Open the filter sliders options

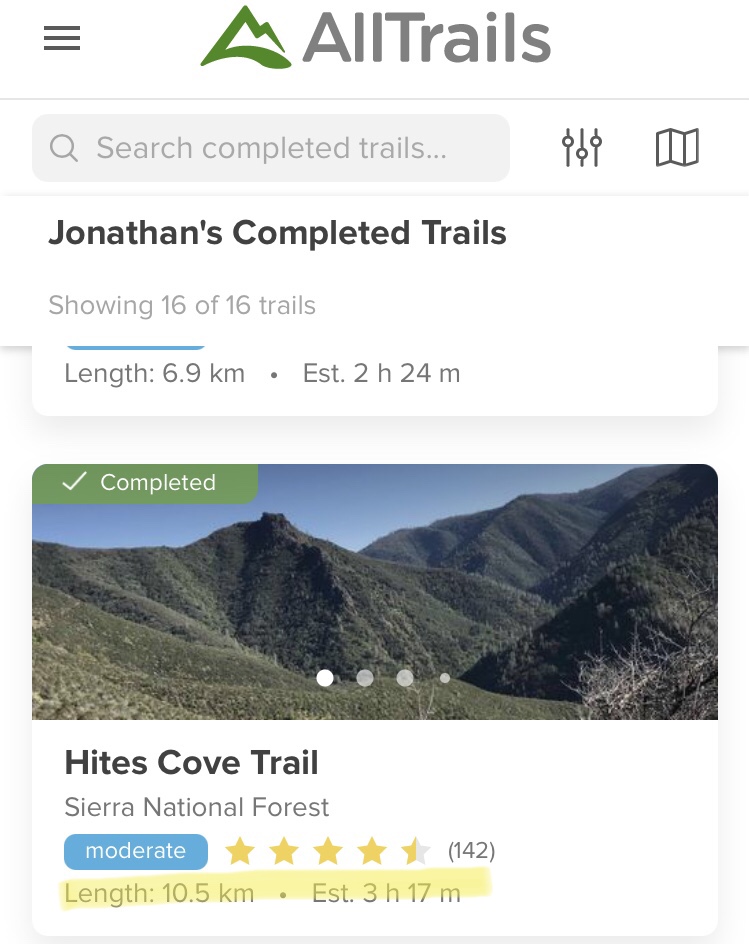click(x=581, y=148)
